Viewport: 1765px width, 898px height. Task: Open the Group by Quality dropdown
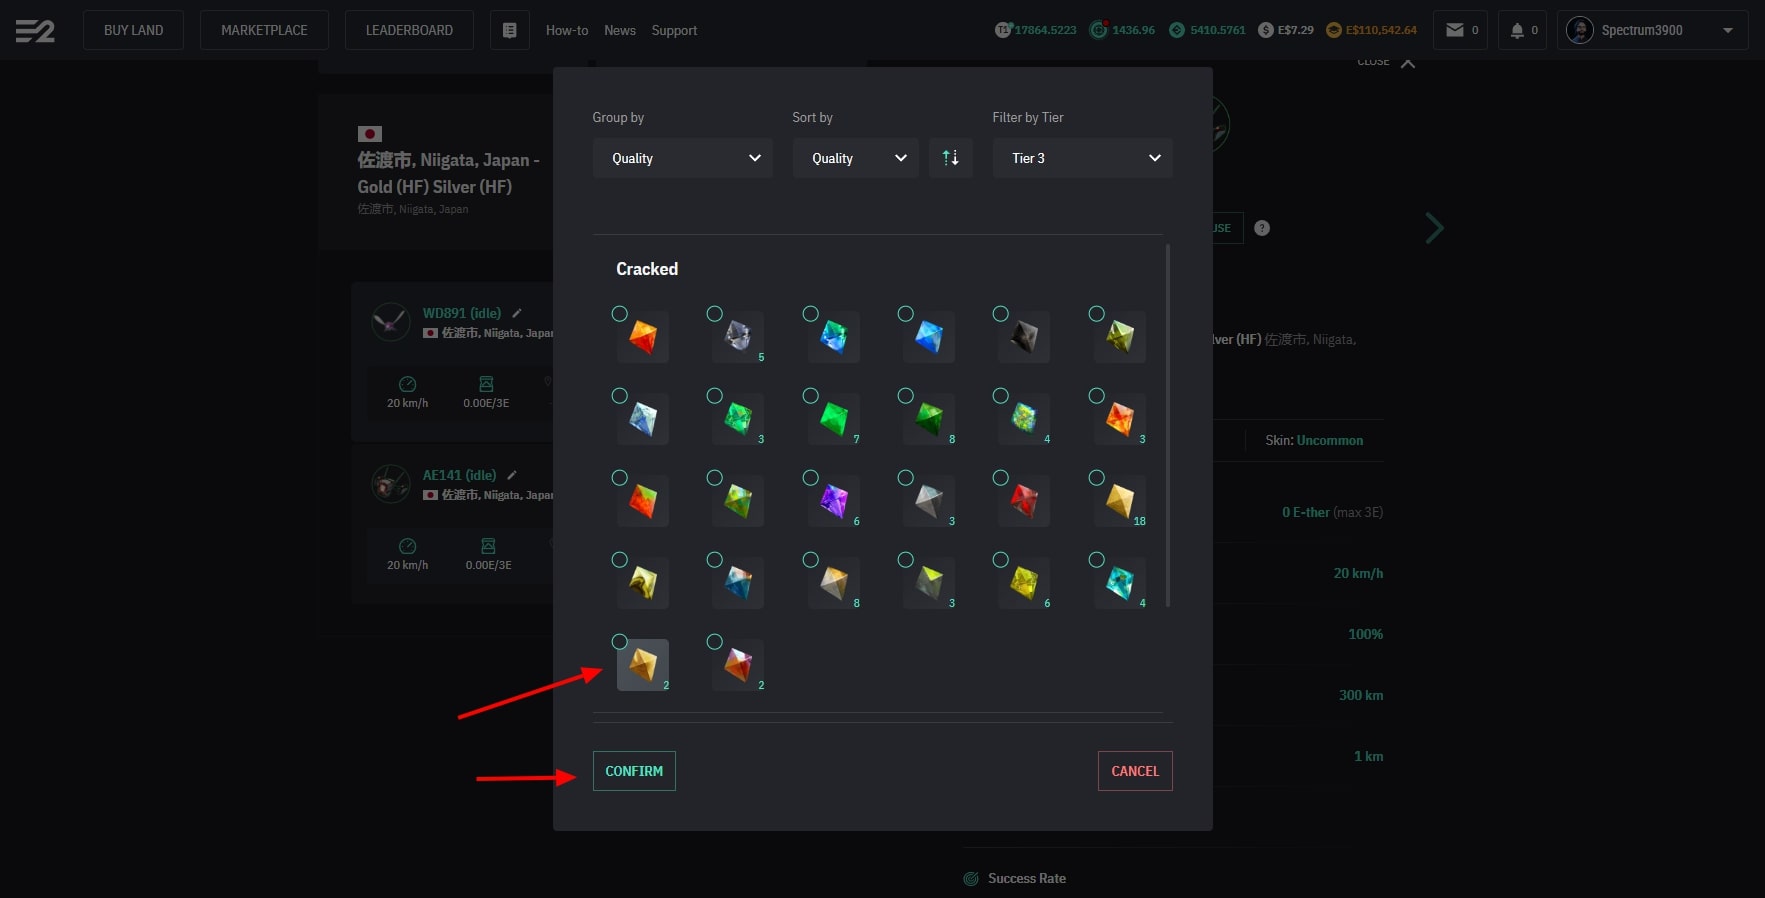[x=682, y=158]
